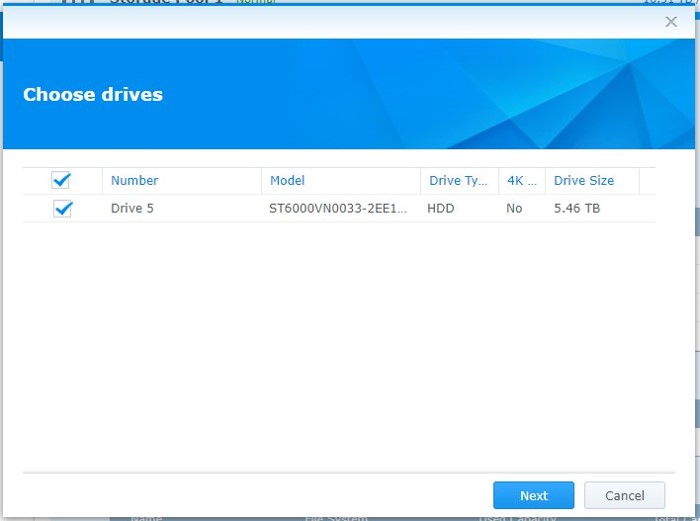Click Next to proceed with selected drive

pyautogui.click(x=533, y=495)
